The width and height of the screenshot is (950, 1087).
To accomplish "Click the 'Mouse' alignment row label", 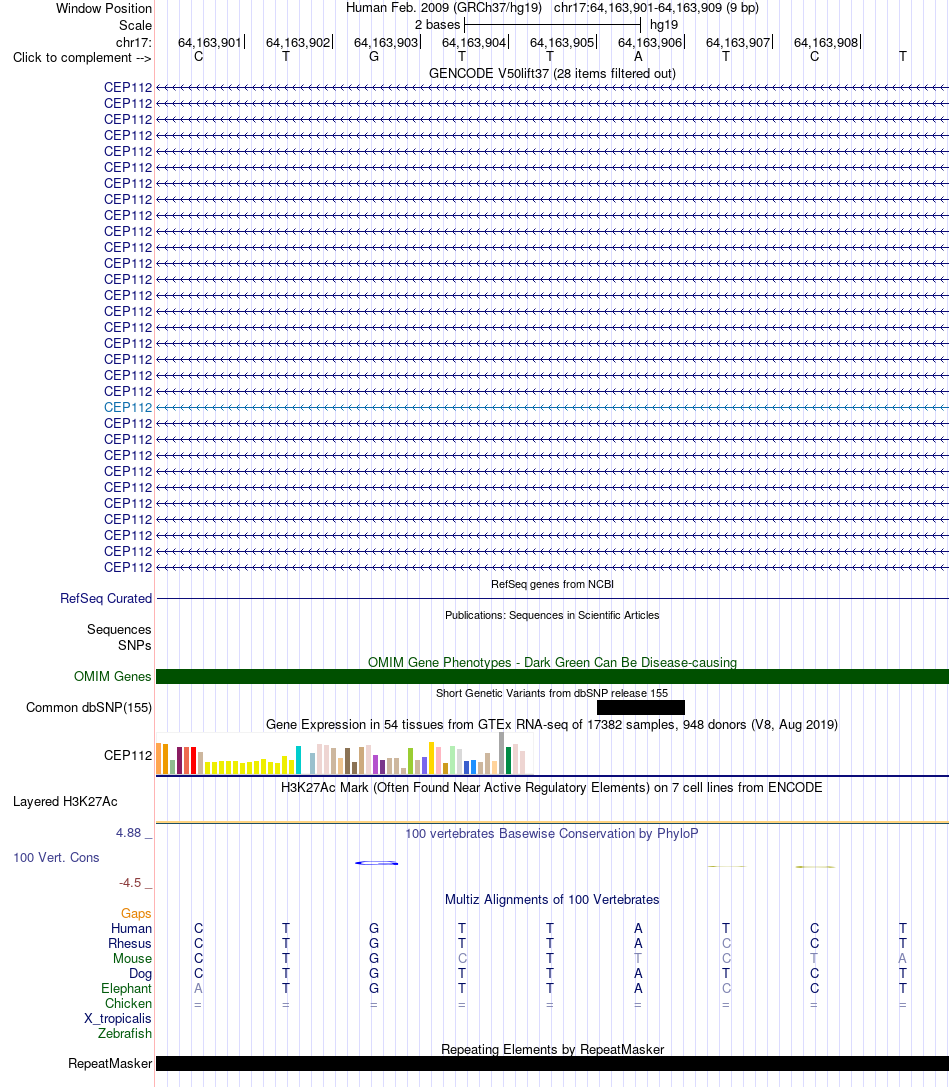I will pos(132,959).
